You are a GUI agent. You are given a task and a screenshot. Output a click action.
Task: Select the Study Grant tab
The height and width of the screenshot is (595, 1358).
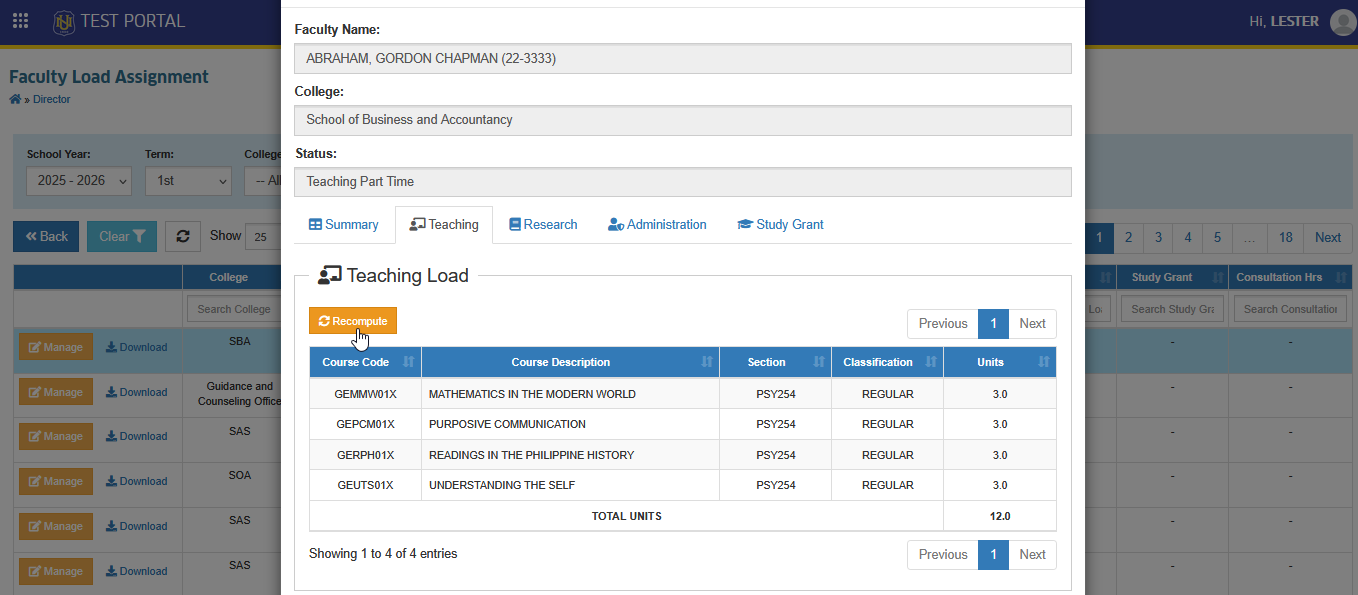tap(780, 225)
